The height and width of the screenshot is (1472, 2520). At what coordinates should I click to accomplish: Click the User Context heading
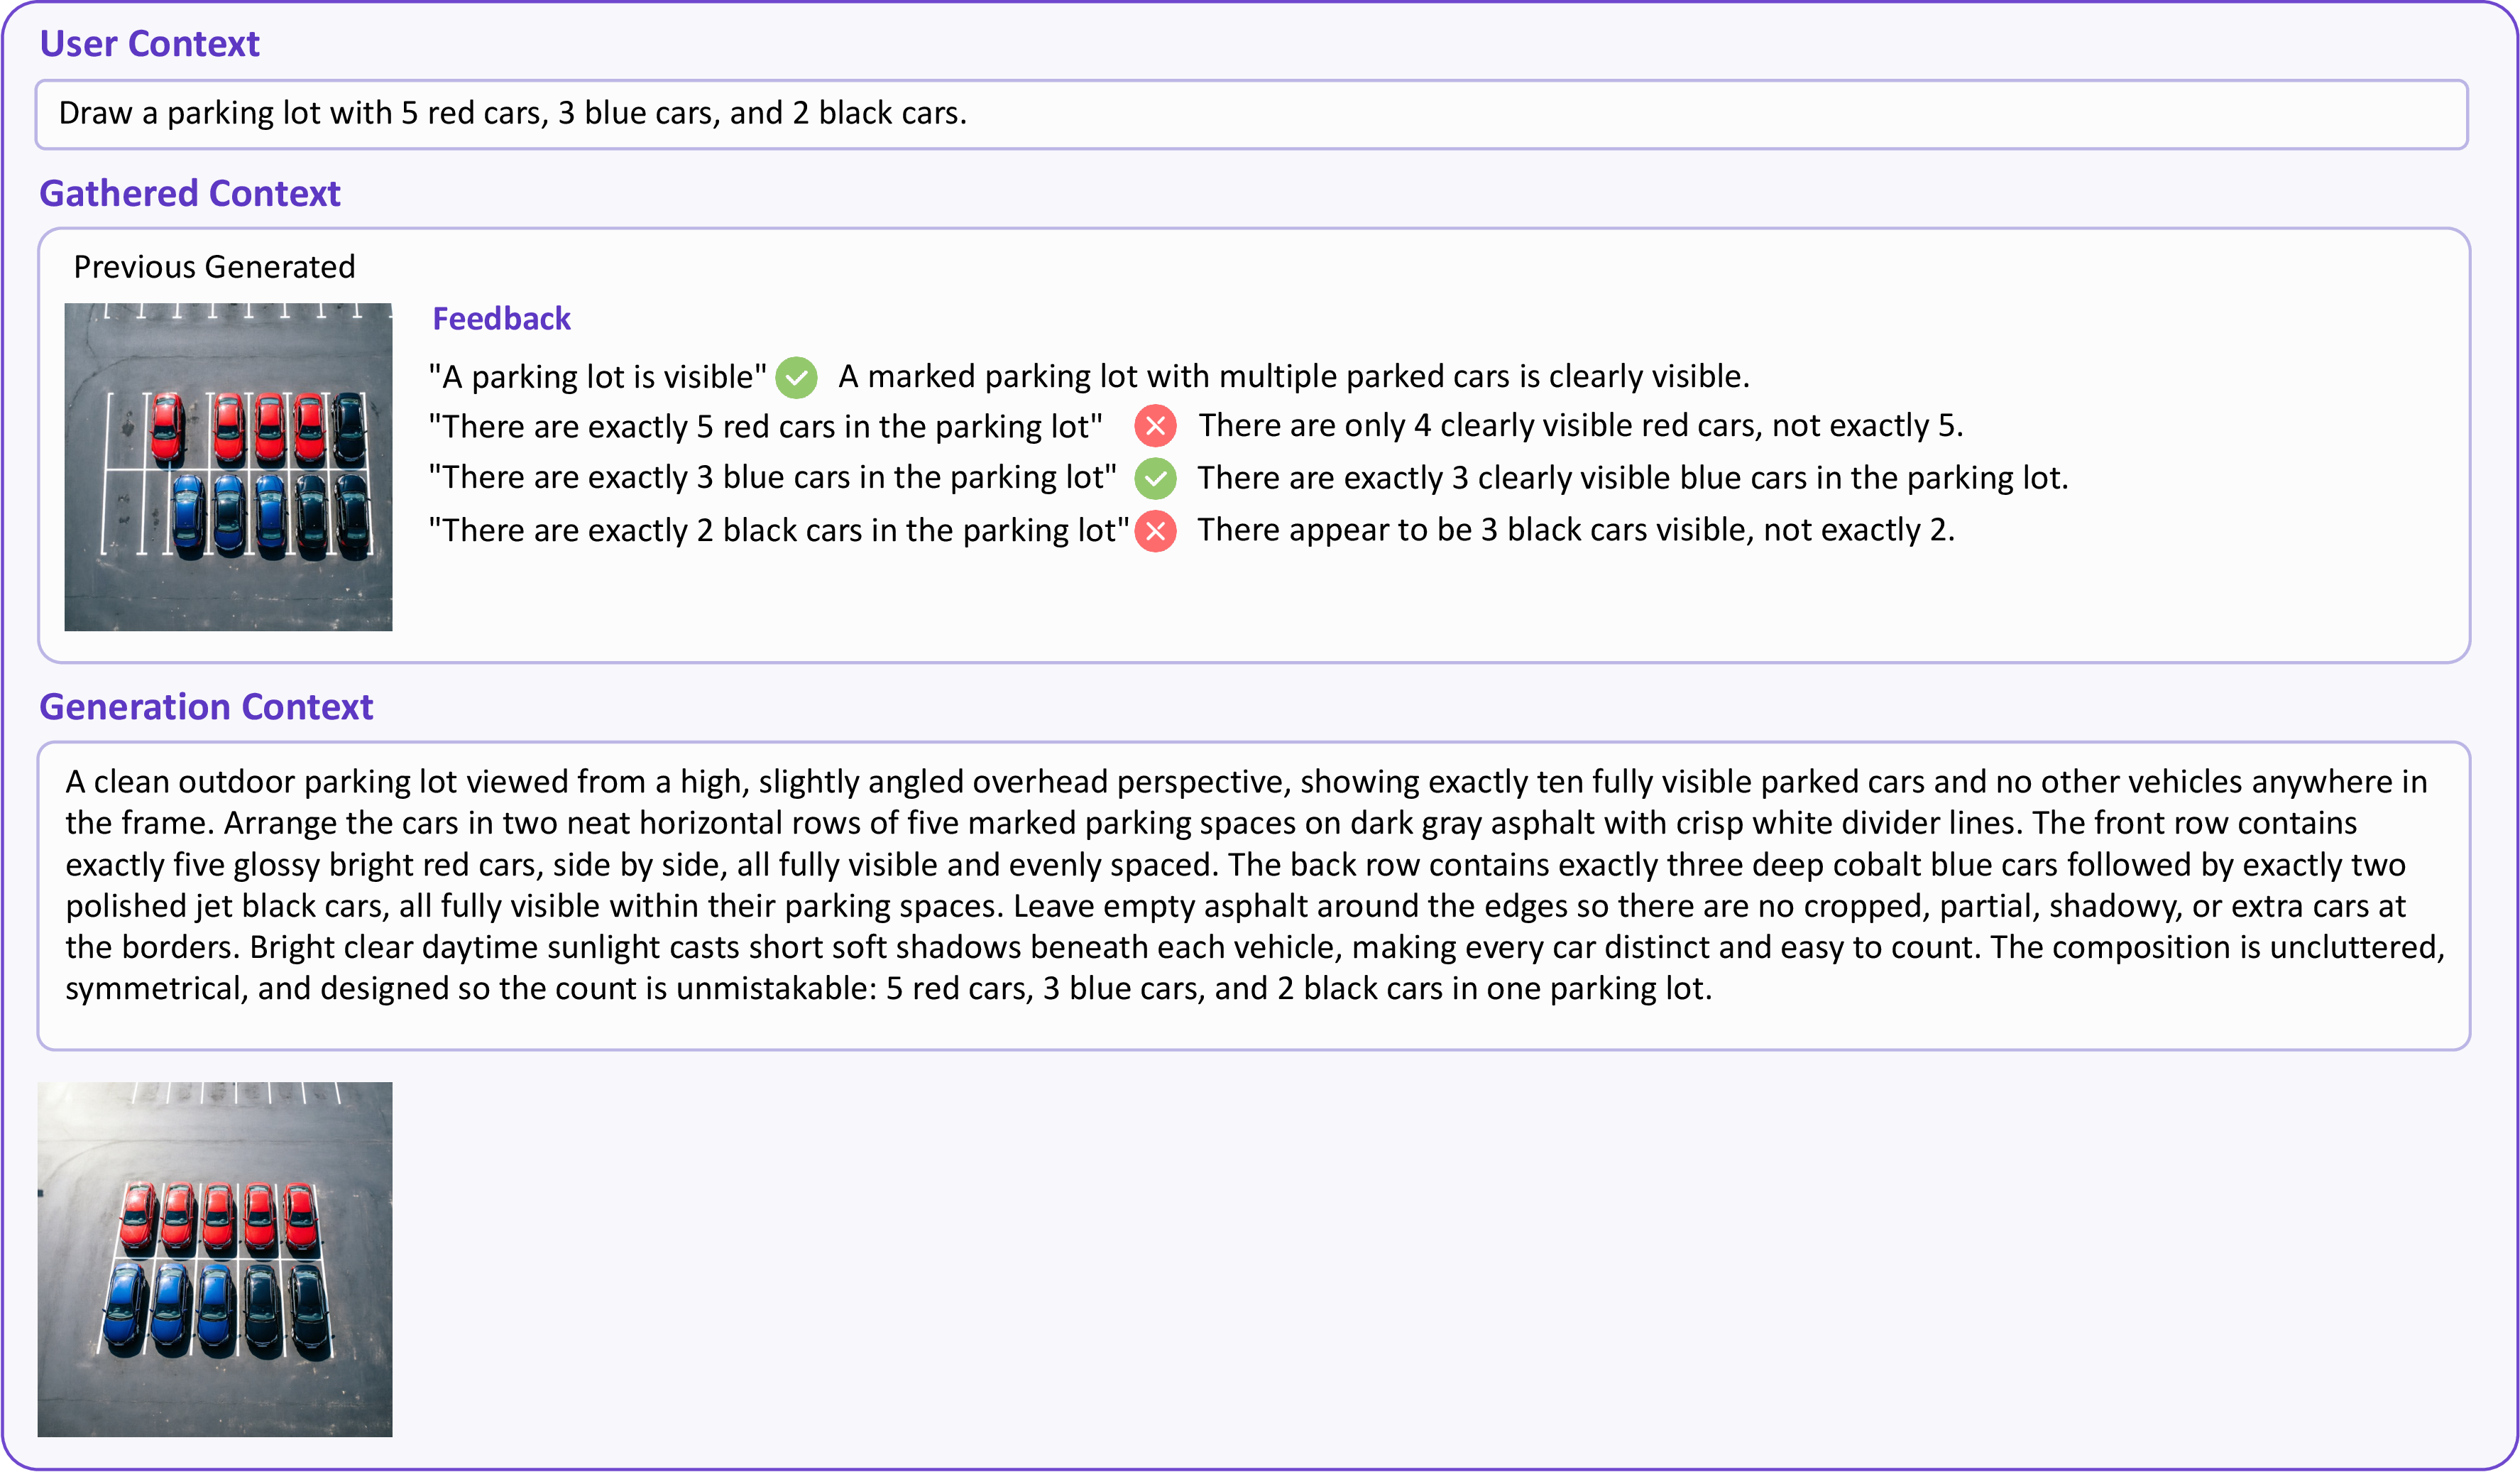[149, 44]
